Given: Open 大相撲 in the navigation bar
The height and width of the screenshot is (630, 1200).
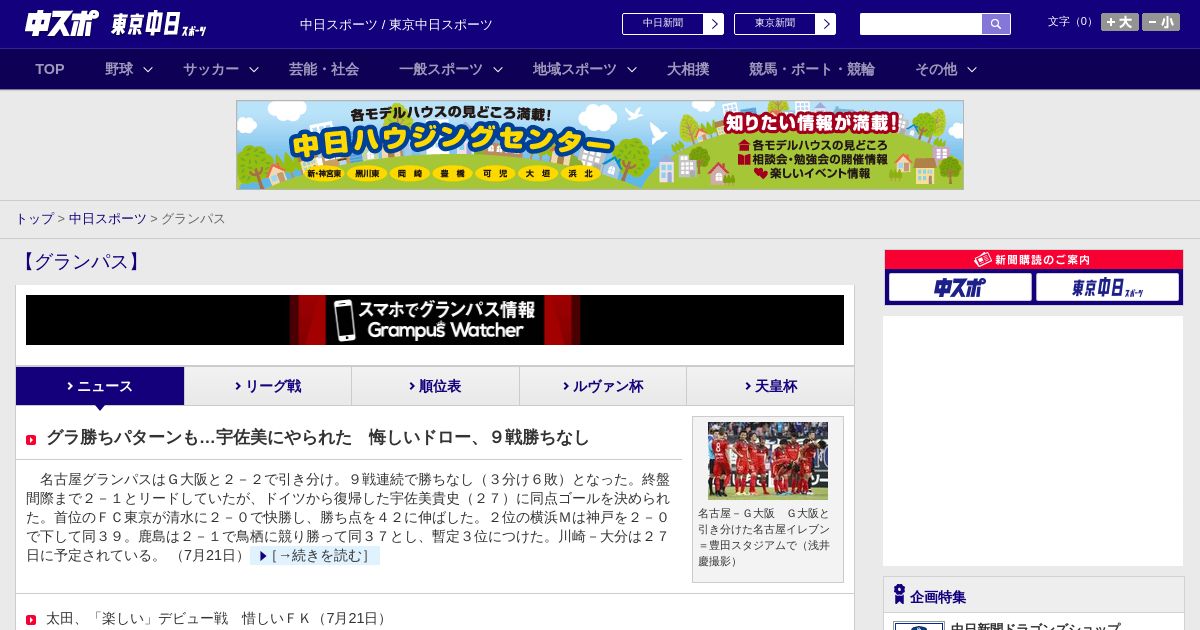Looking at the screenshot, I should coord(688,69).
